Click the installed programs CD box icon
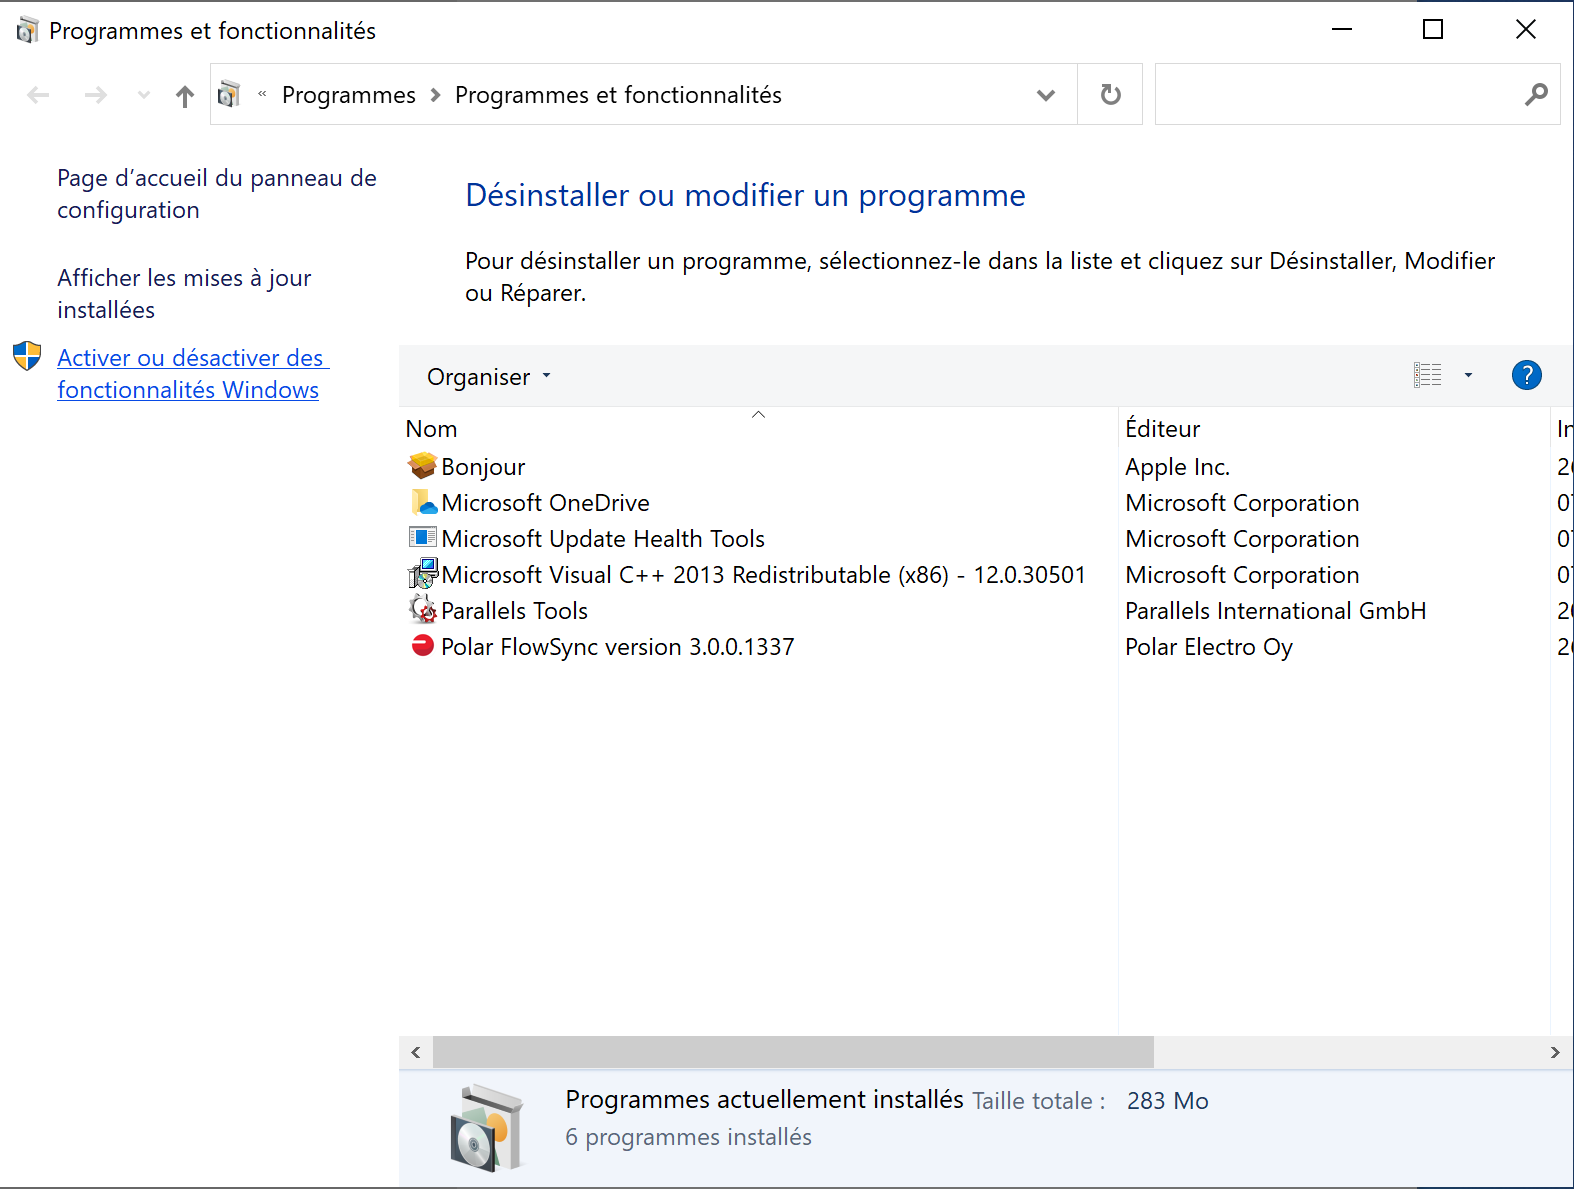Screen dimensions: 1574x1189 487,1128
